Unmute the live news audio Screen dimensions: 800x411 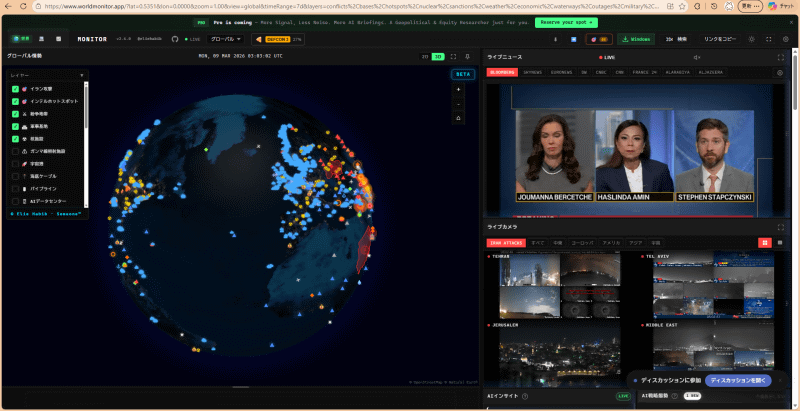(x=697, y=58)
